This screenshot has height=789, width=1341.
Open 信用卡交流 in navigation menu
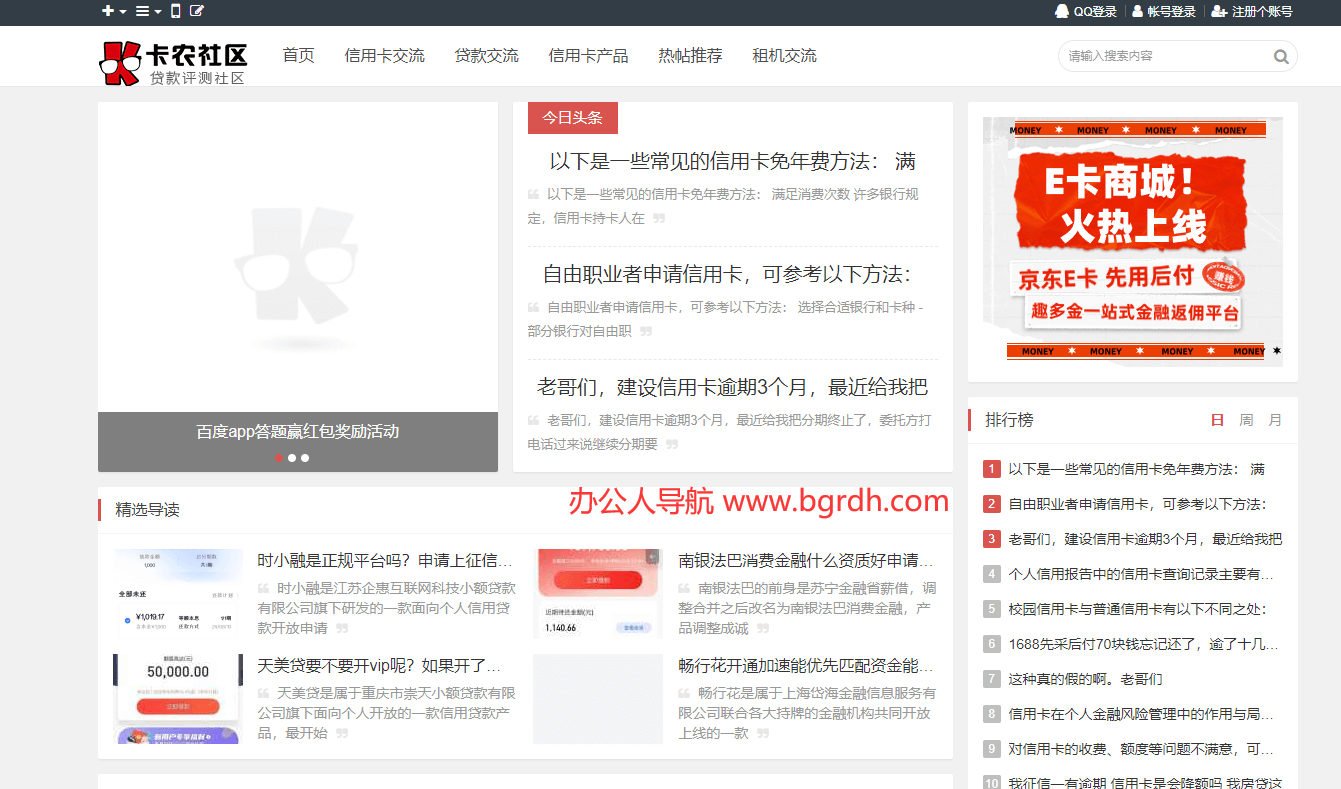click(x=384, y=56)
